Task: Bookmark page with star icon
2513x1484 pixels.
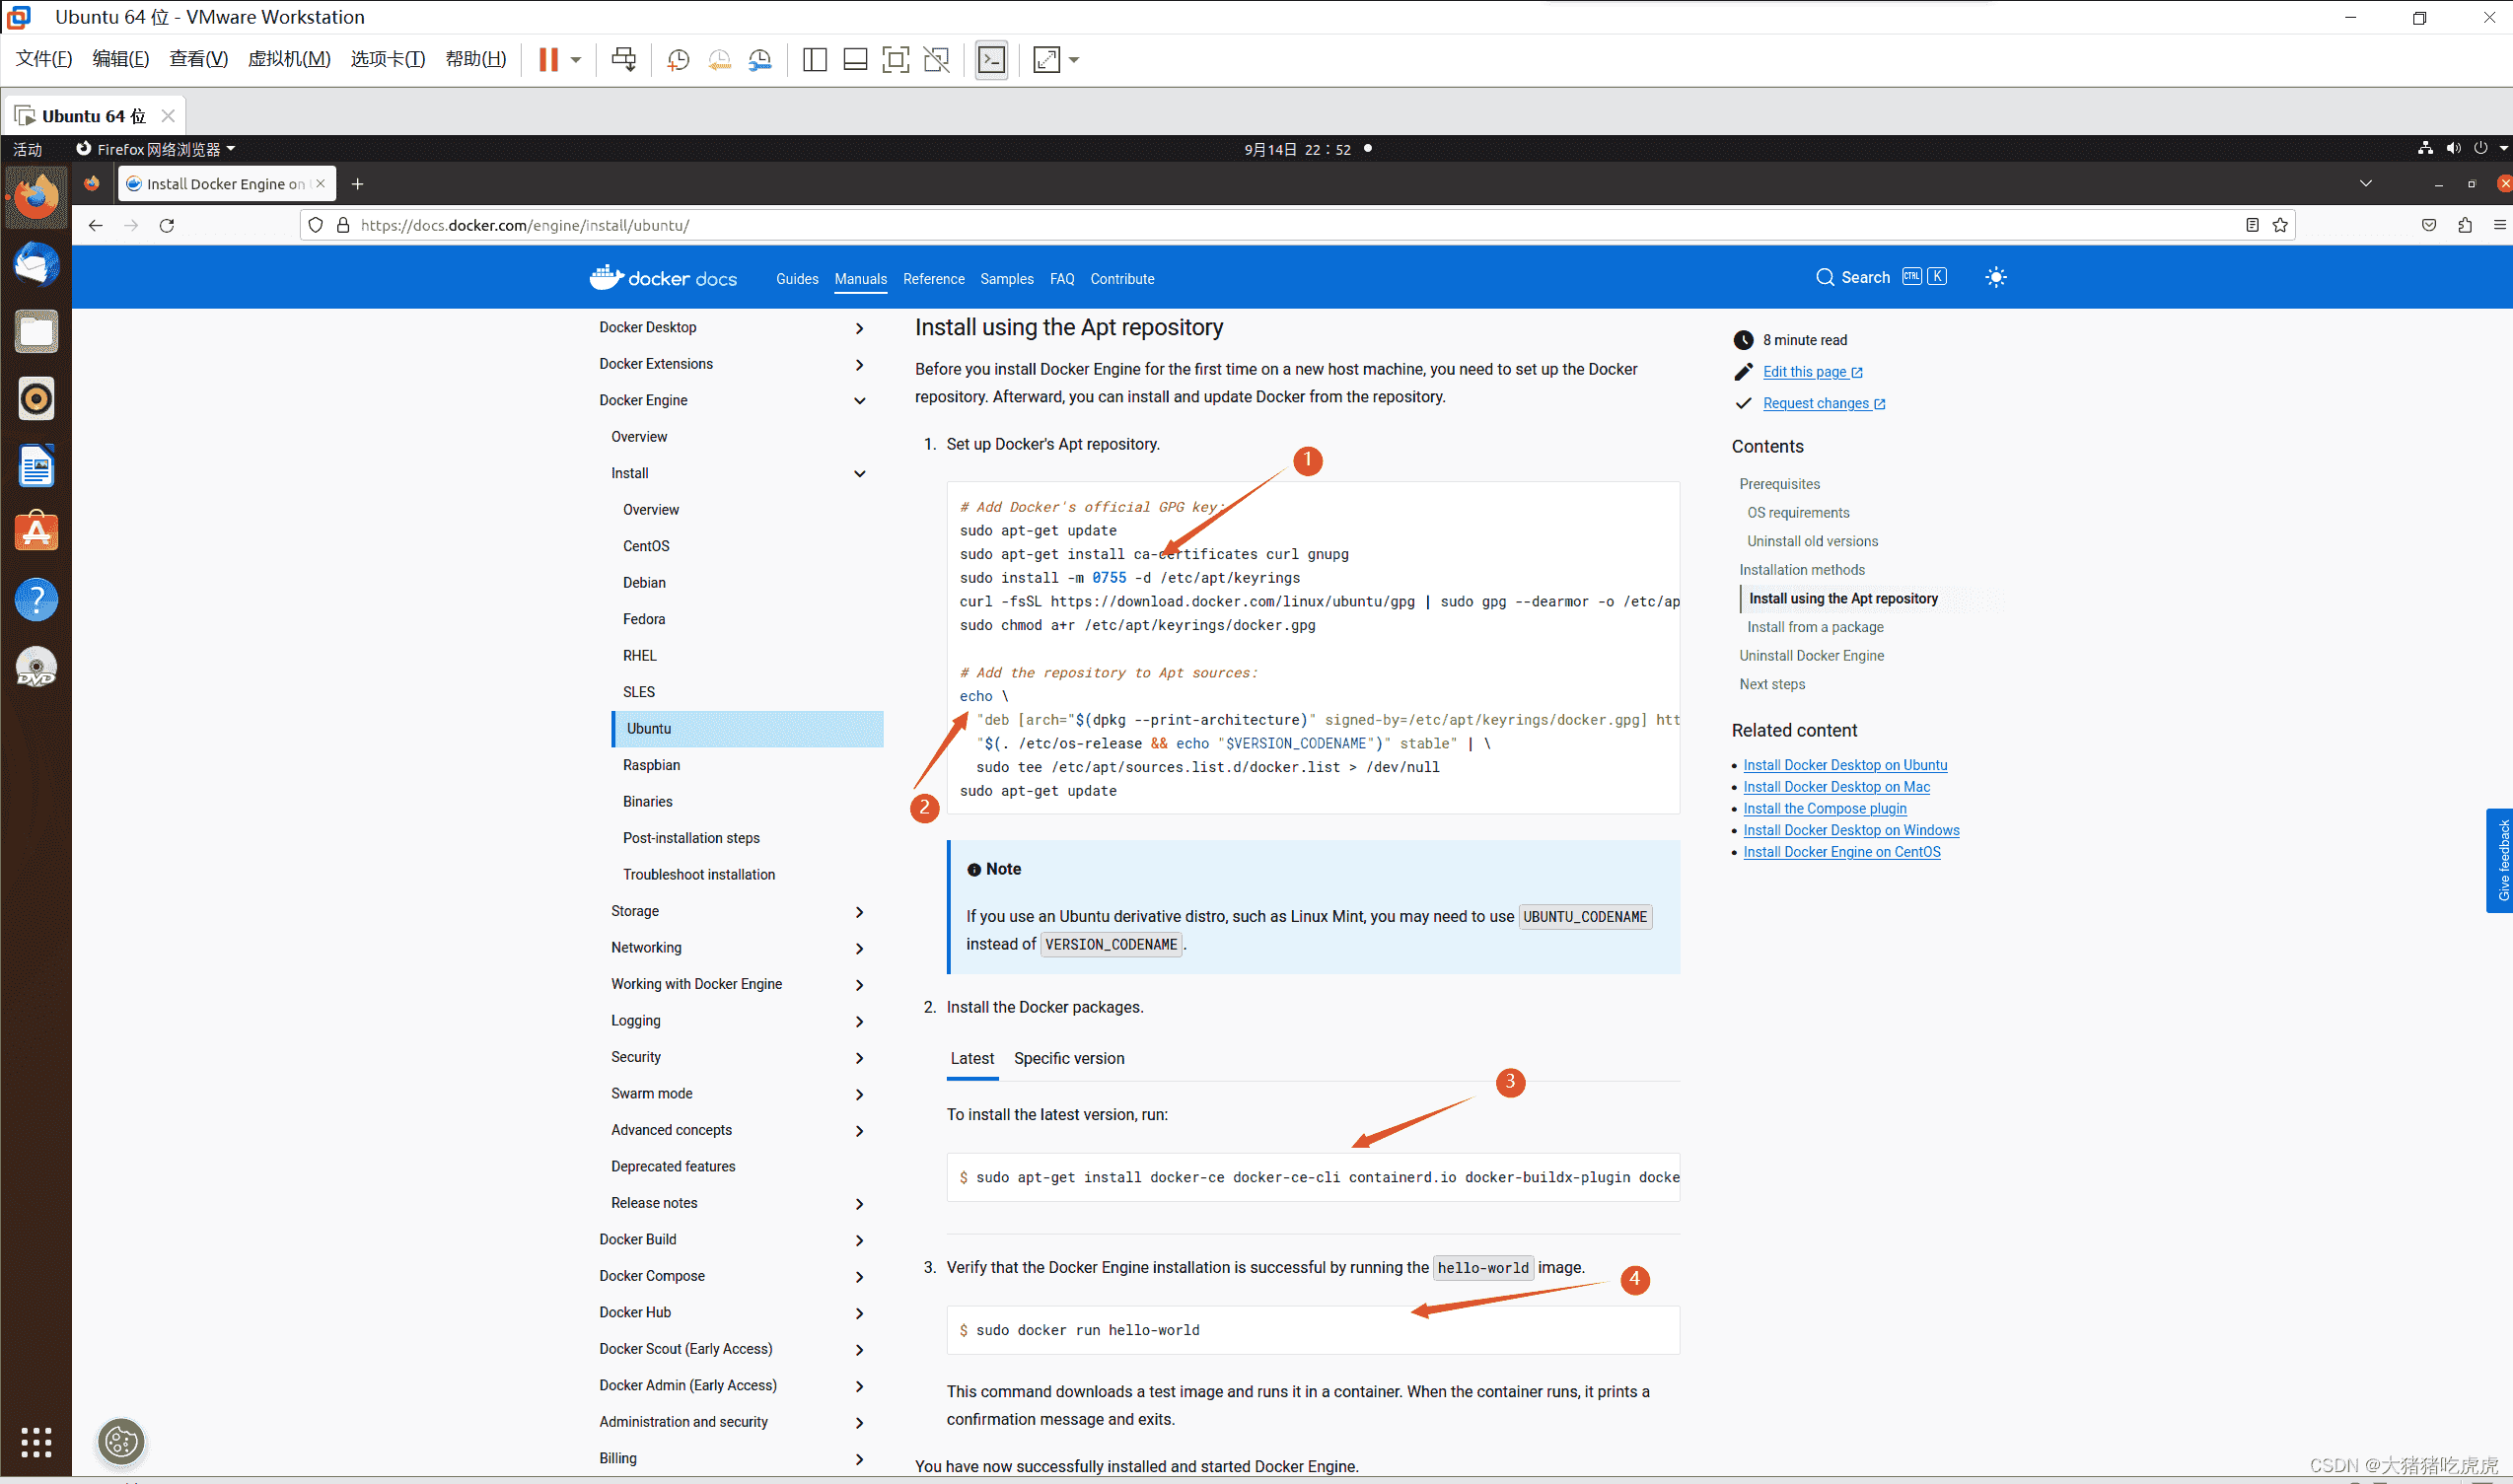Action: pyautogui.click(x=2280, y=225)
